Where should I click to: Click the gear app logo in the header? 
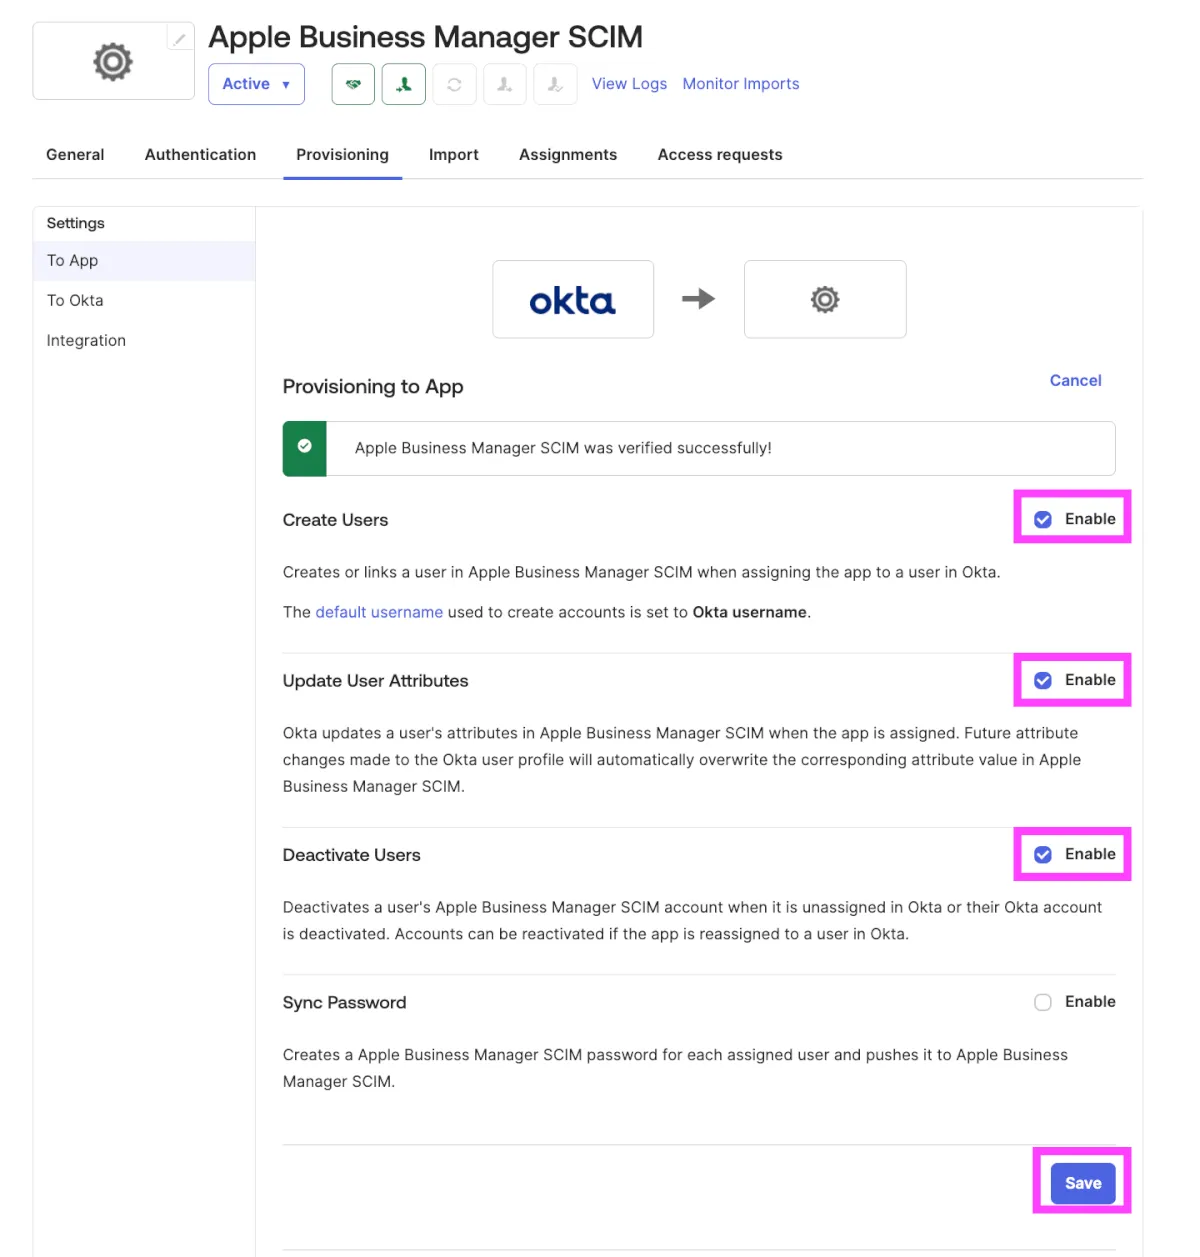pos(113,62)
